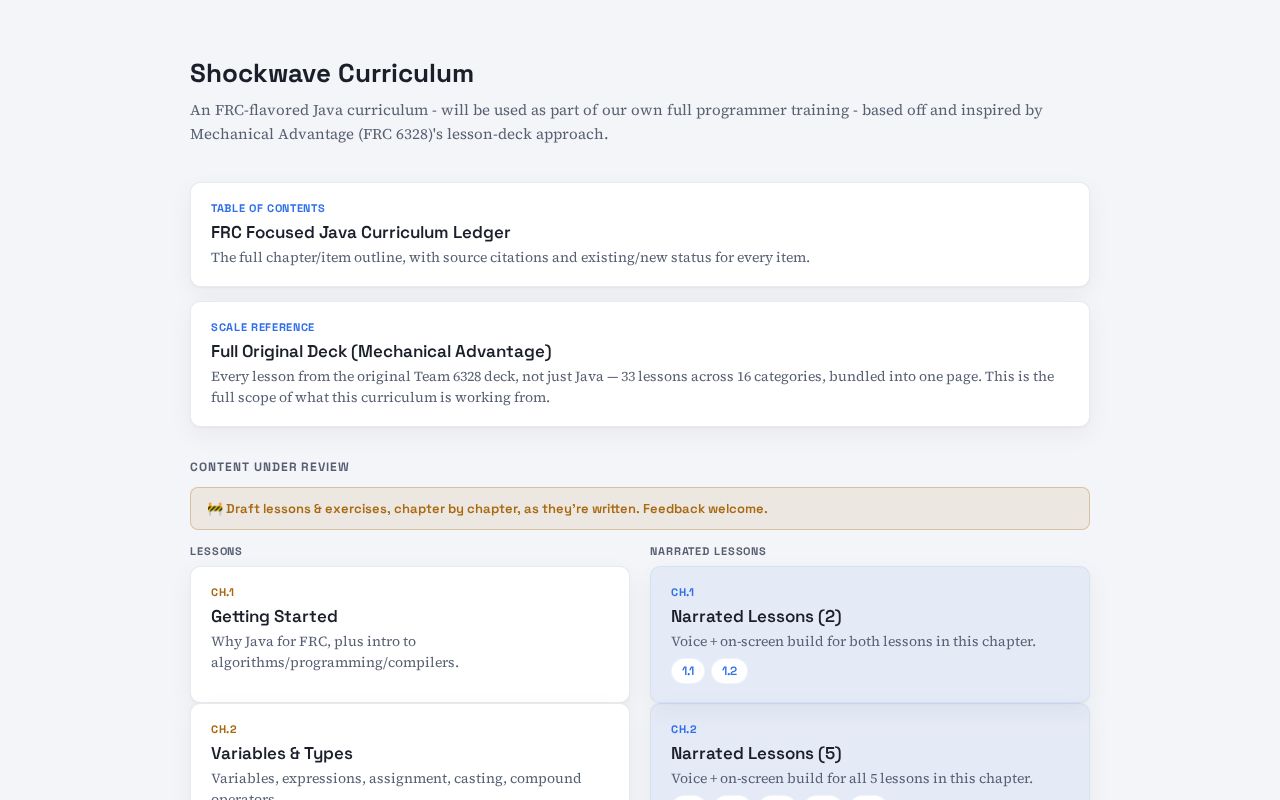
Task: Click the Shockwave Curriculum heading
Action: (x=332, y=73)
